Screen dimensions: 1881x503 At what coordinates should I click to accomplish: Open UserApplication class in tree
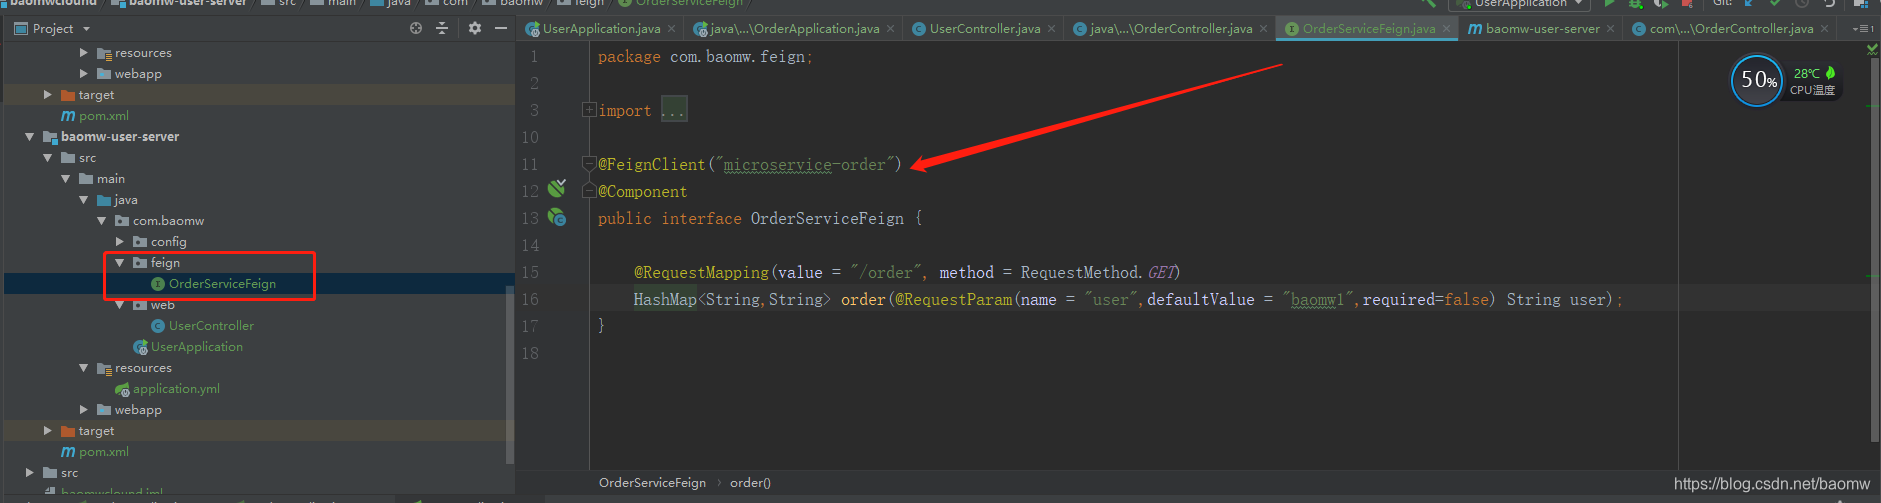(x=196, y=347)
